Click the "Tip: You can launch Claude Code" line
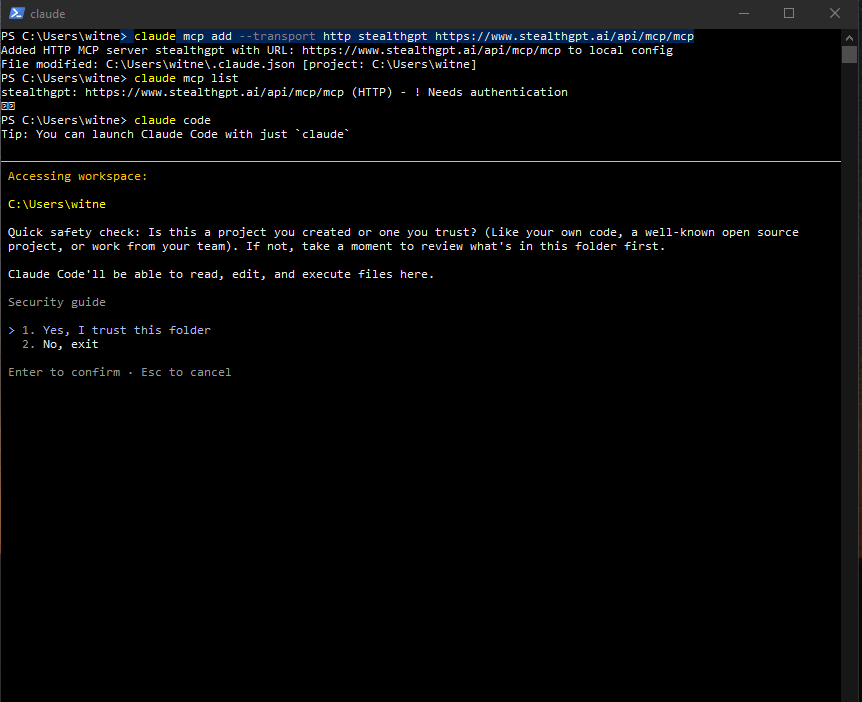The height and width of the screenshot is (702, 862). pyautogui.click(x=175, y=134)
